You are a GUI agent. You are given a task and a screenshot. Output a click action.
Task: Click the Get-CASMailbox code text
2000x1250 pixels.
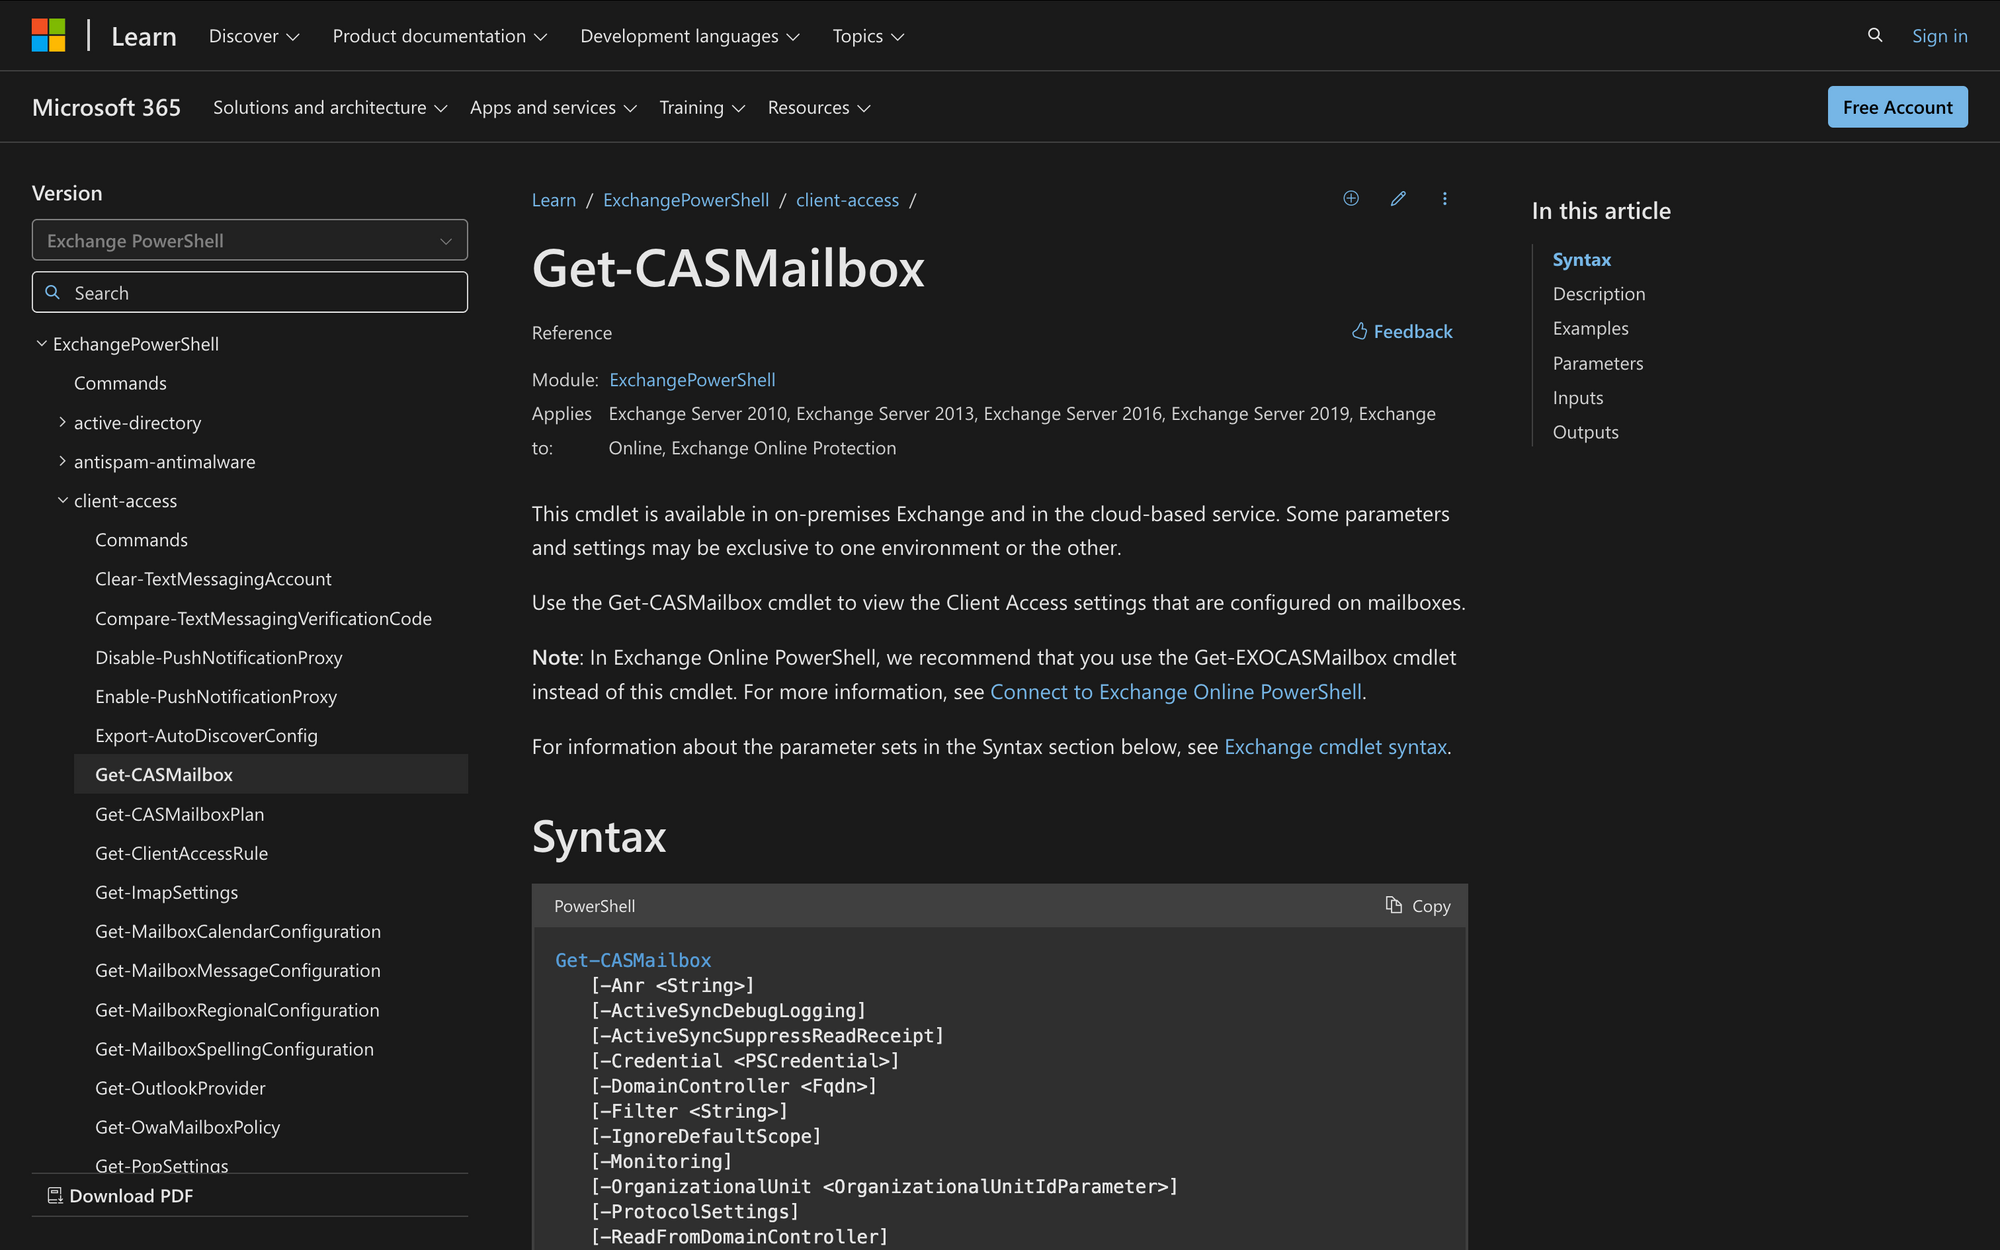pos(633,960)
